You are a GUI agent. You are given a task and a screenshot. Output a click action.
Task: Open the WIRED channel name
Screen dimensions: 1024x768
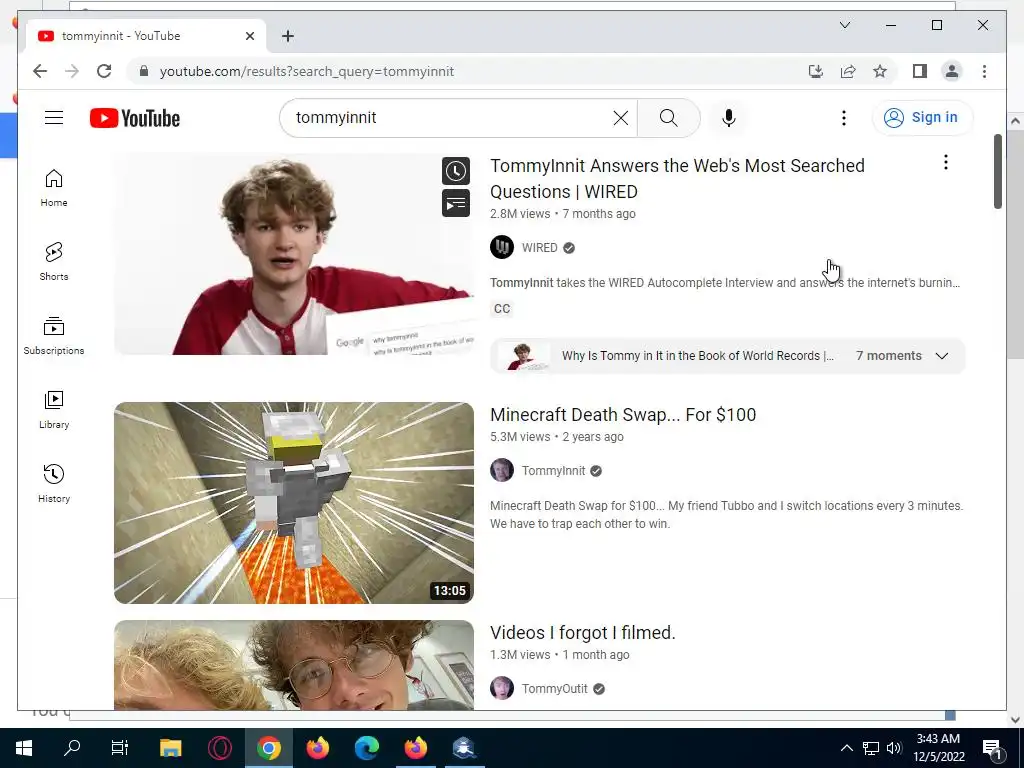[x=539, y=248]
